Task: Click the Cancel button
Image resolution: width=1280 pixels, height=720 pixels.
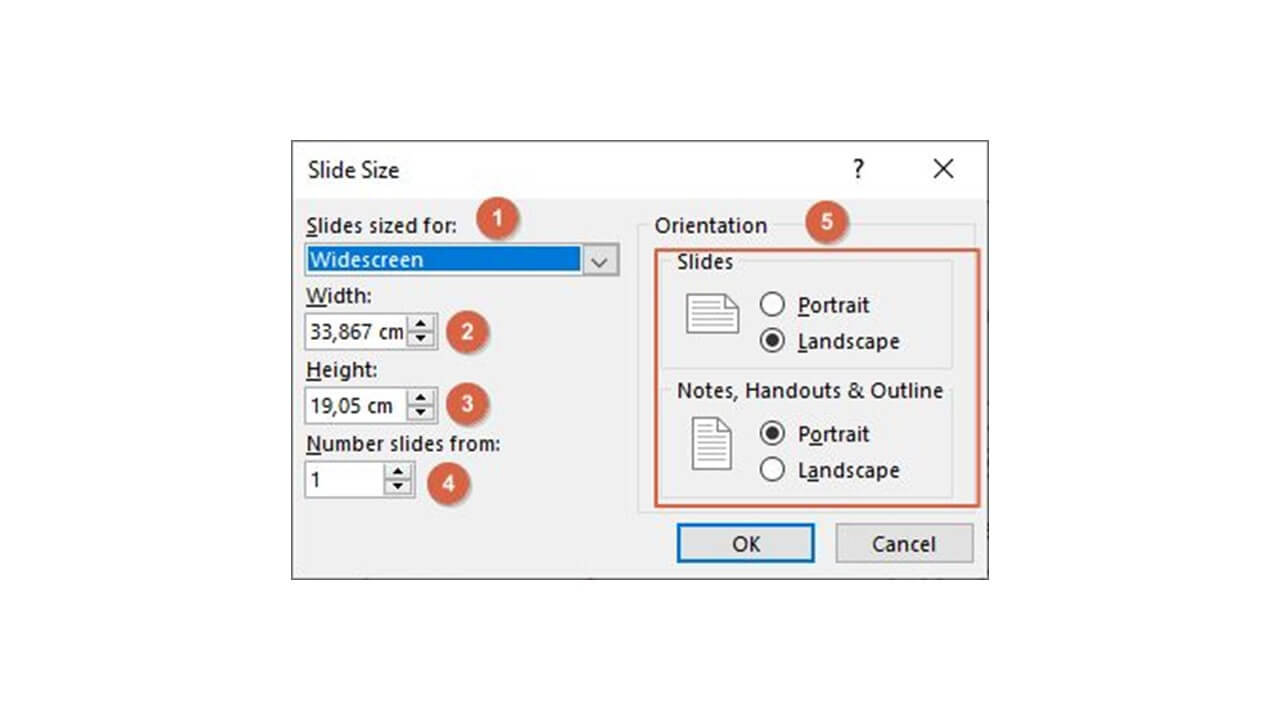Action: 904,544
